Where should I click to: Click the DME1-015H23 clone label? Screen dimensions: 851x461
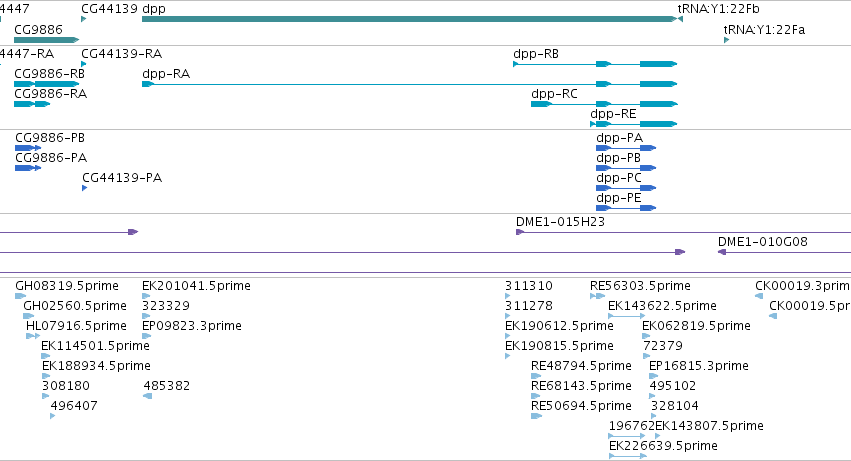[560, 222]
